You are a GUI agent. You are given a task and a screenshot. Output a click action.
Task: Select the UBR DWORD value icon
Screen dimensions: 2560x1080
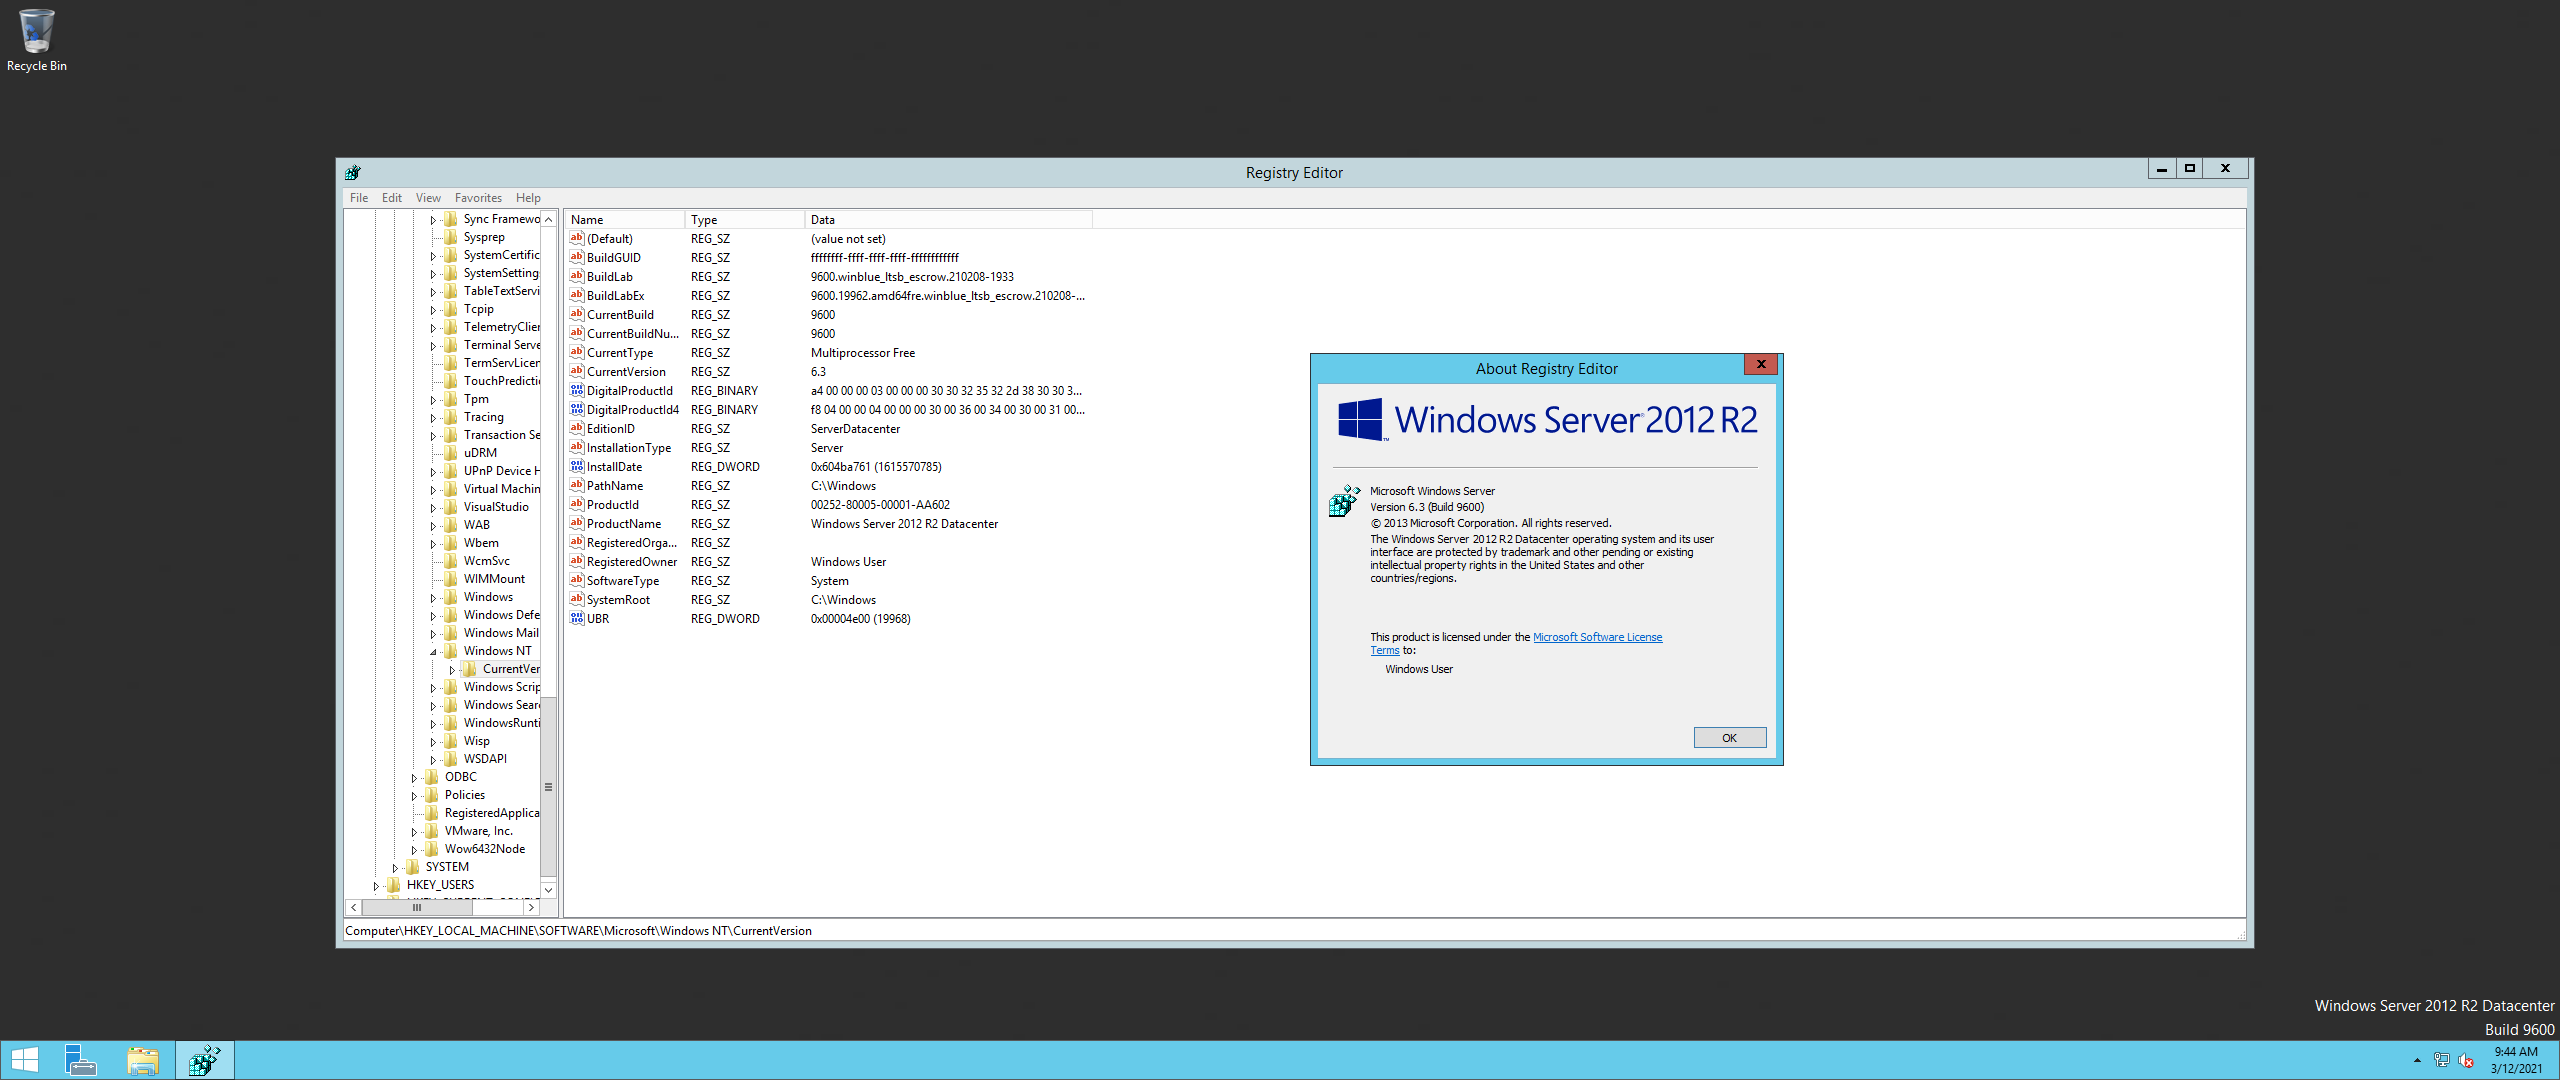pyautogui.click(x=577, y=618)
